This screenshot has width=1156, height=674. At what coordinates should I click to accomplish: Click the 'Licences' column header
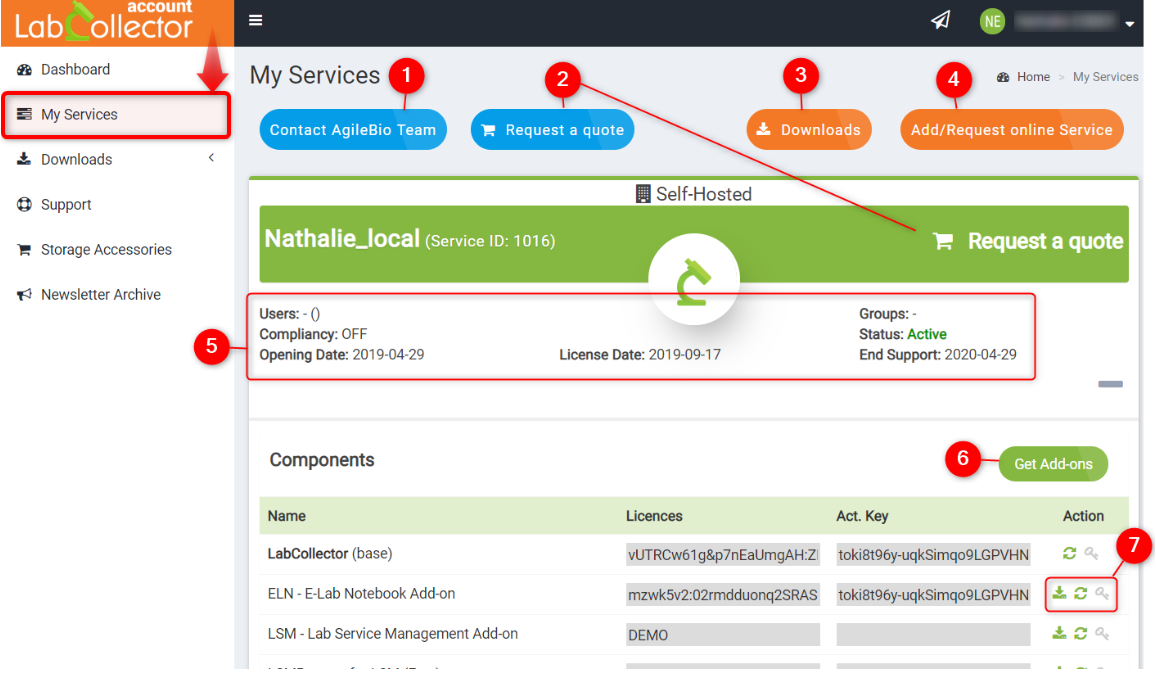[654, 516]
